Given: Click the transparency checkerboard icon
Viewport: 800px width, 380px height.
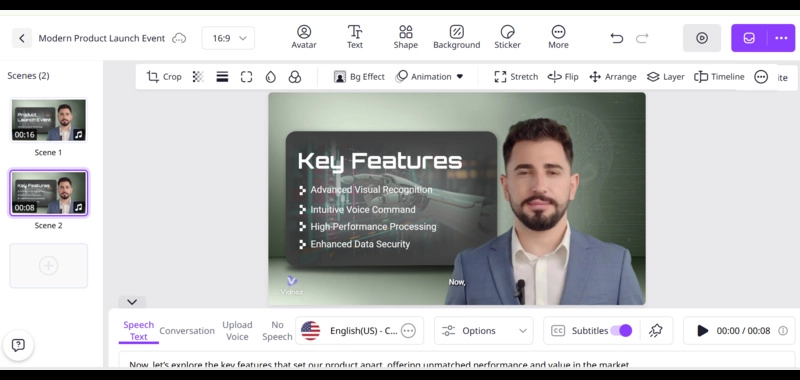Looking at the screenshot, I should coord(198,77).
